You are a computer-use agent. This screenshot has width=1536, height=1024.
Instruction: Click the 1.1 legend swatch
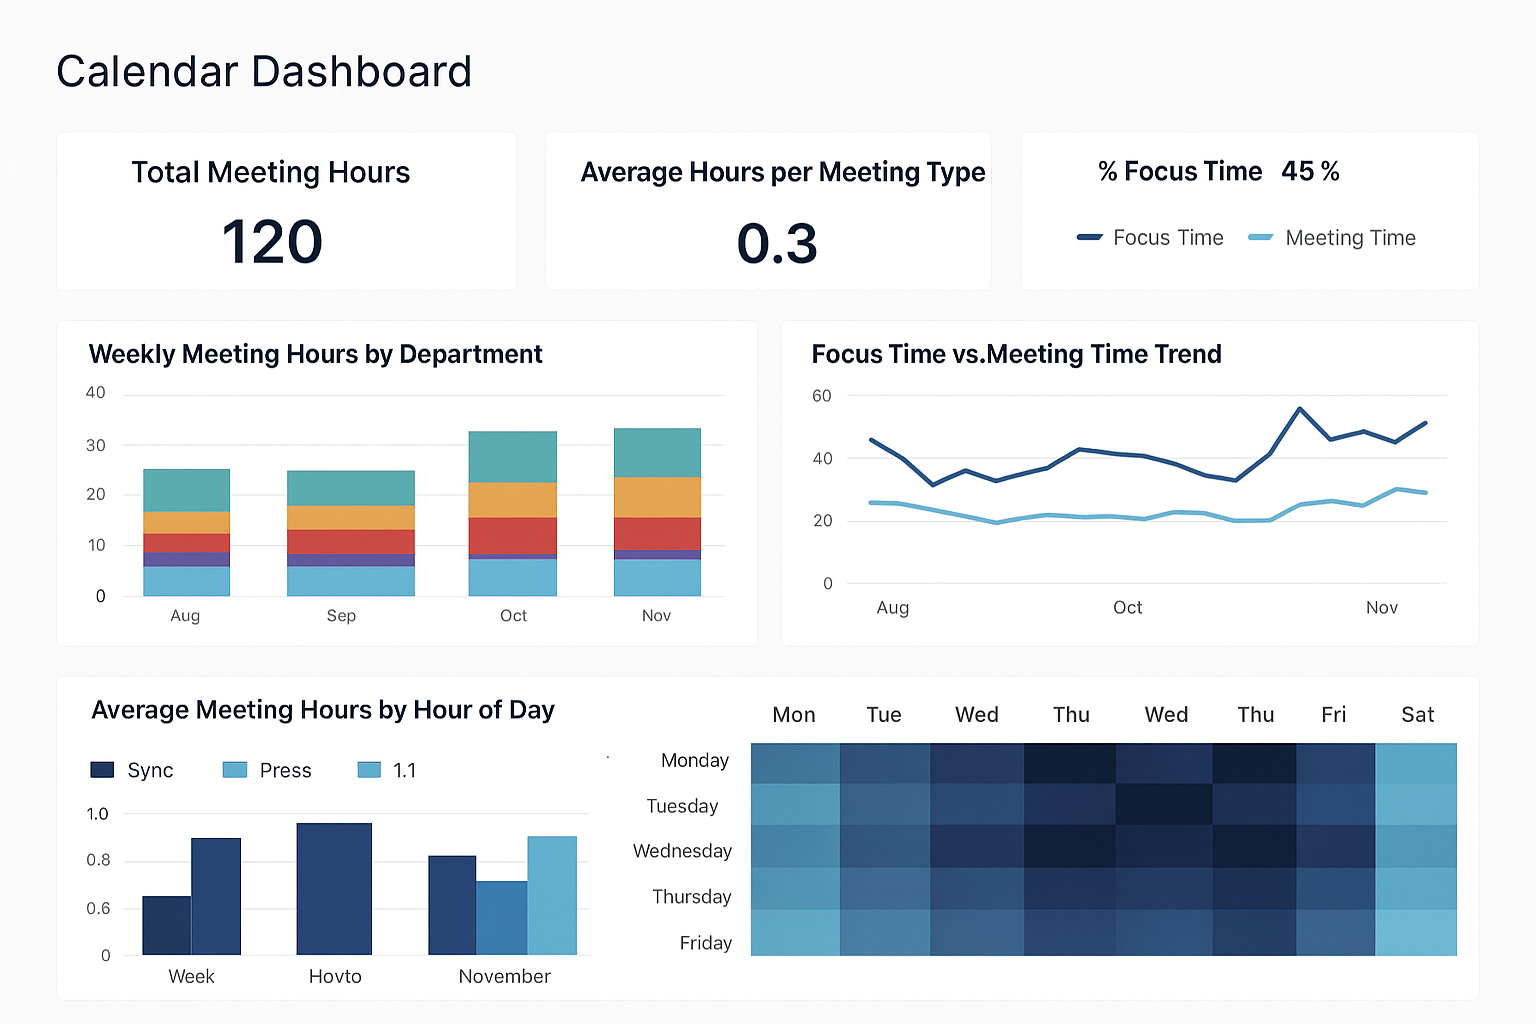click(x=368, y=769)
